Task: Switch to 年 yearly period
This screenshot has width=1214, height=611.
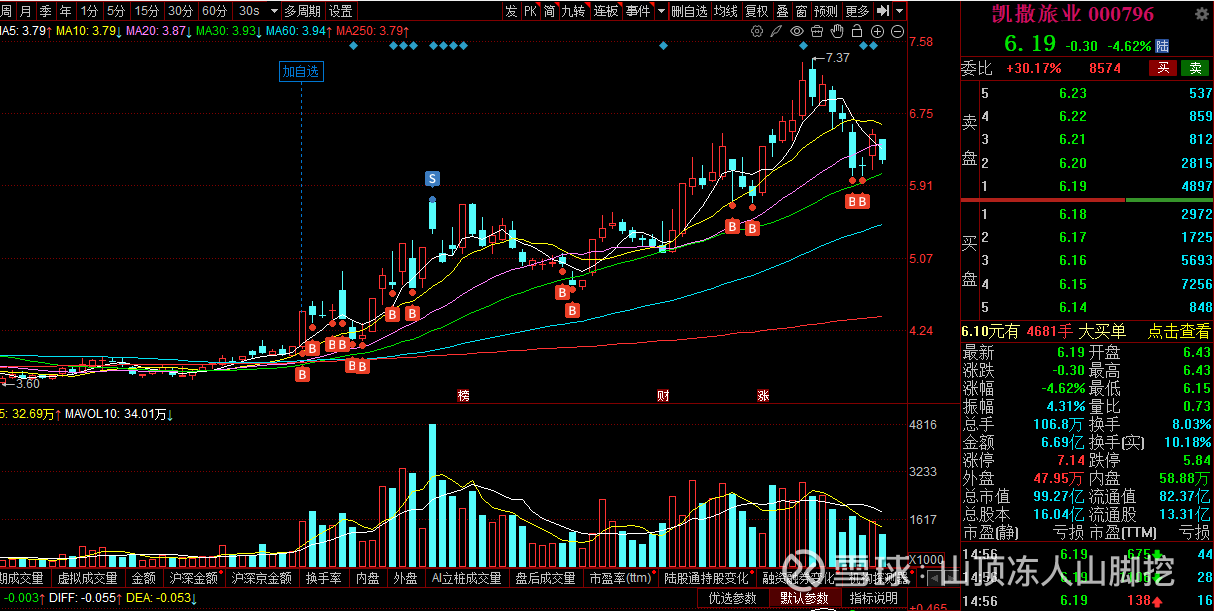Action: click(65, 11)
